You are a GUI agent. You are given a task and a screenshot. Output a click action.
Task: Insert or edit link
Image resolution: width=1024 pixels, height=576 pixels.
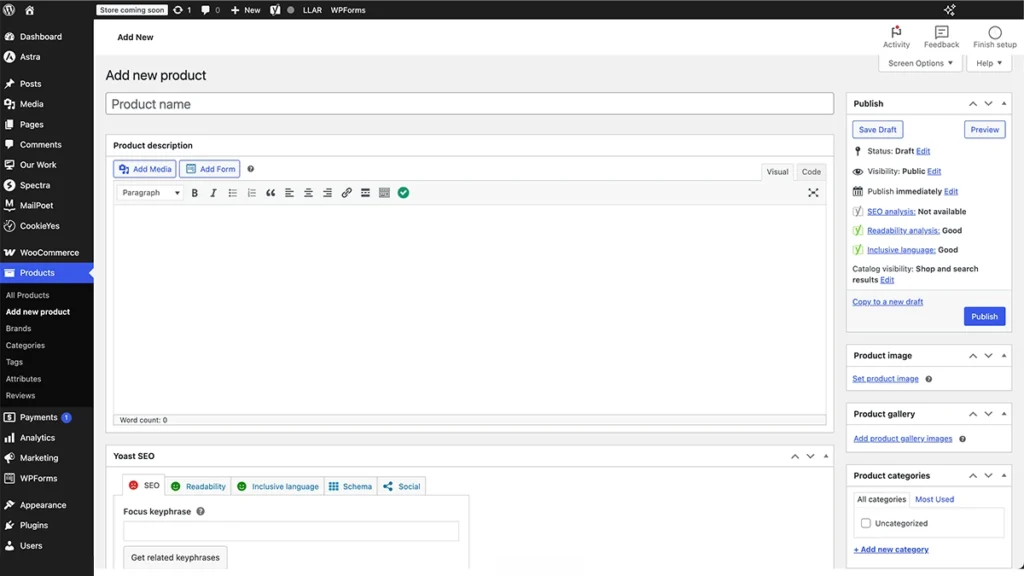pos(346,193)
